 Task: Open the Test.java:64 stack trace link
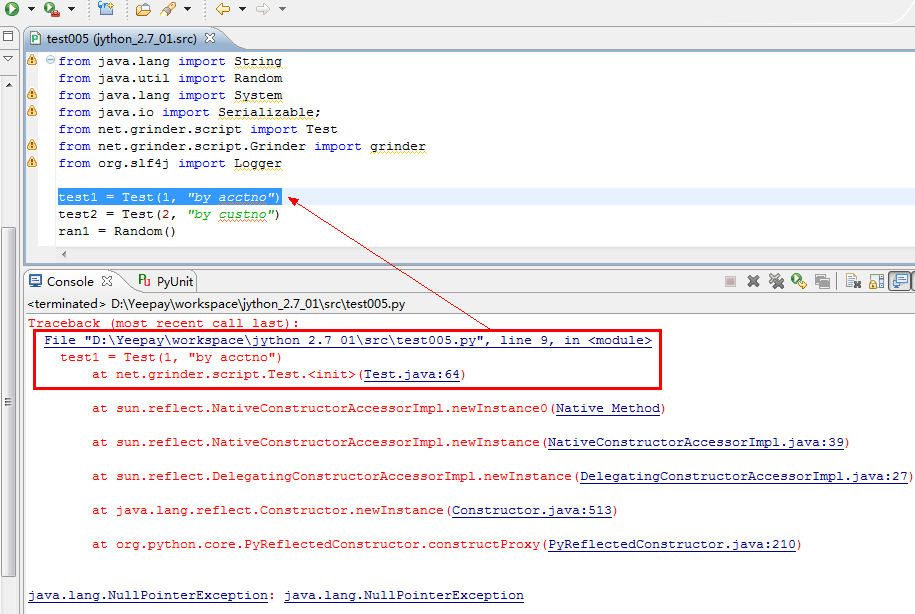414,374
